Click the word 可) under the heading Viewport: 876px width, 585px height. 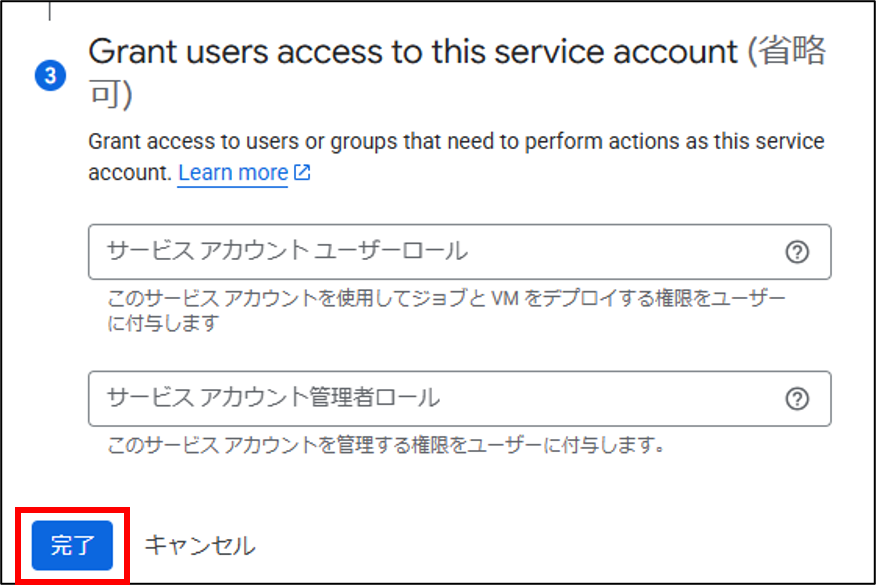point(111,93)
